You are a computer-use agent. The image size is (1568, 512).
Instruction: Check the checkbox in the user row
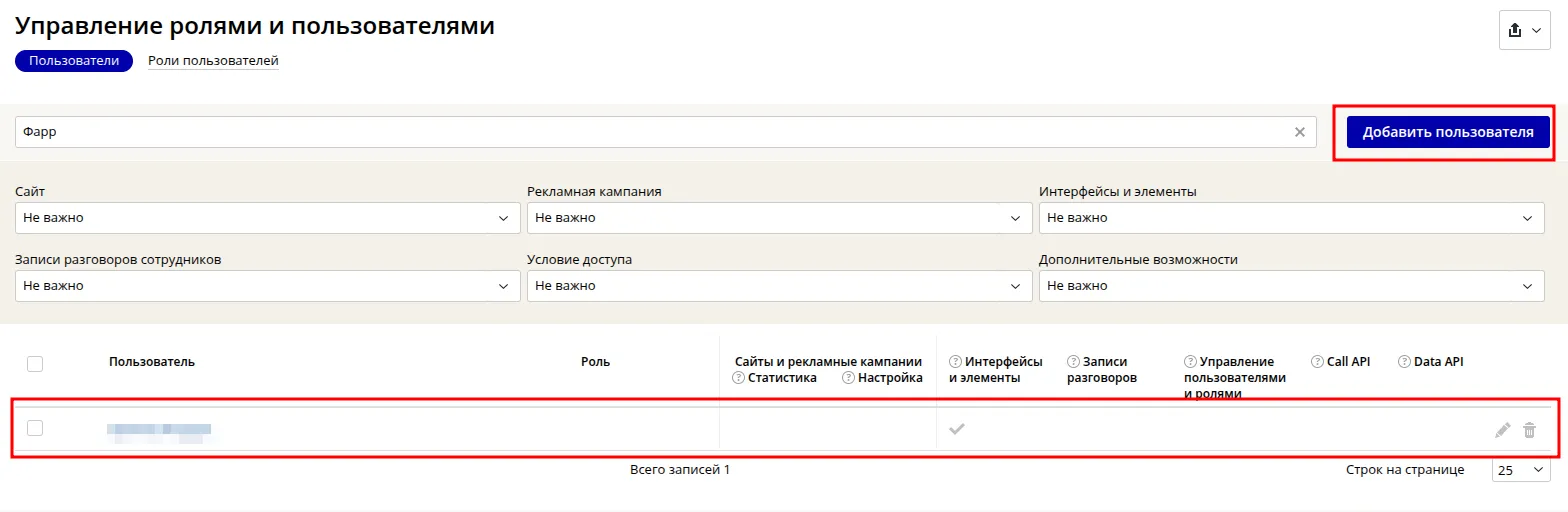tap(35, 428)
